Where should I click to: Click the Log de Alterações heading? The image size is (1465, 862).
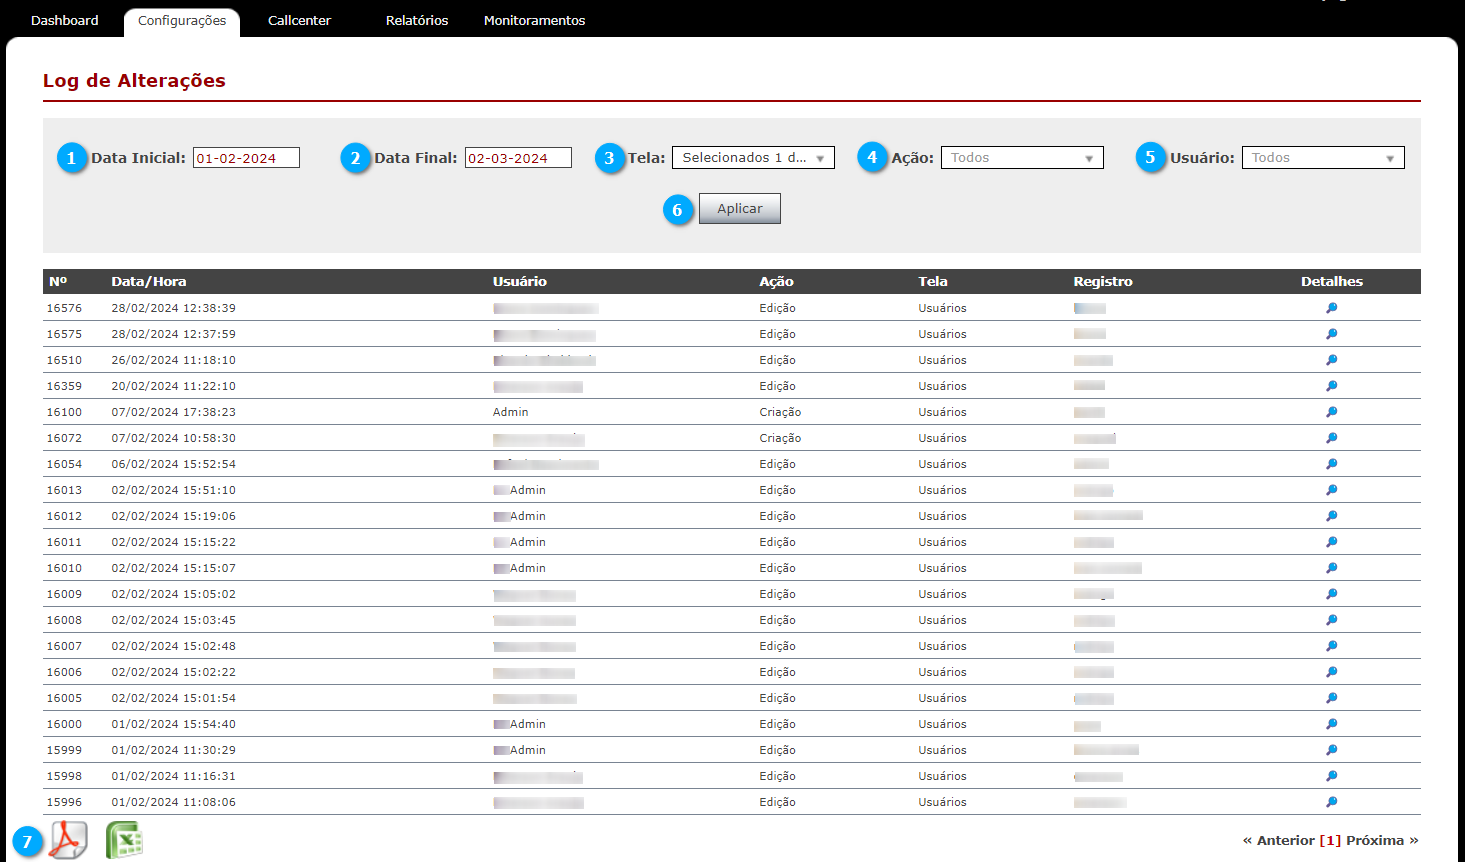click(x=134, y=81)
